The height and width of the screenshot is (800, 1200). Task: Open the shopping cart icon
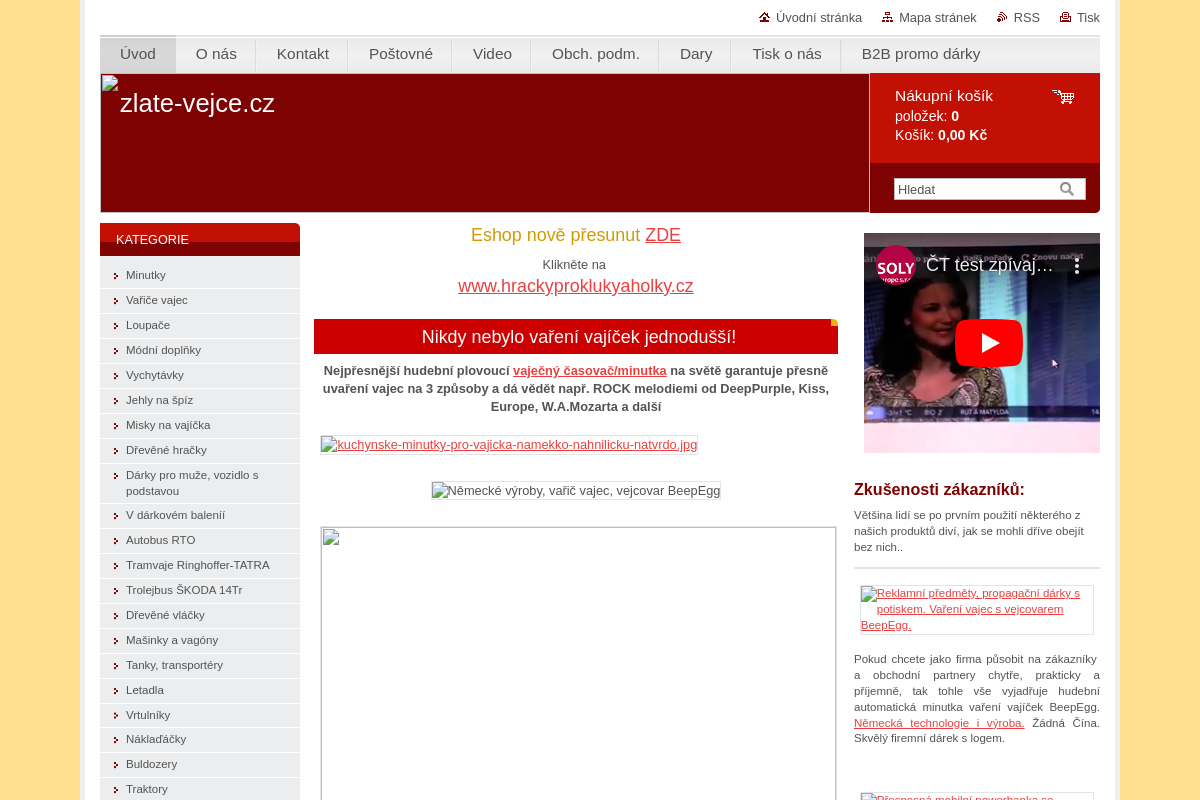pos(1062,97)
